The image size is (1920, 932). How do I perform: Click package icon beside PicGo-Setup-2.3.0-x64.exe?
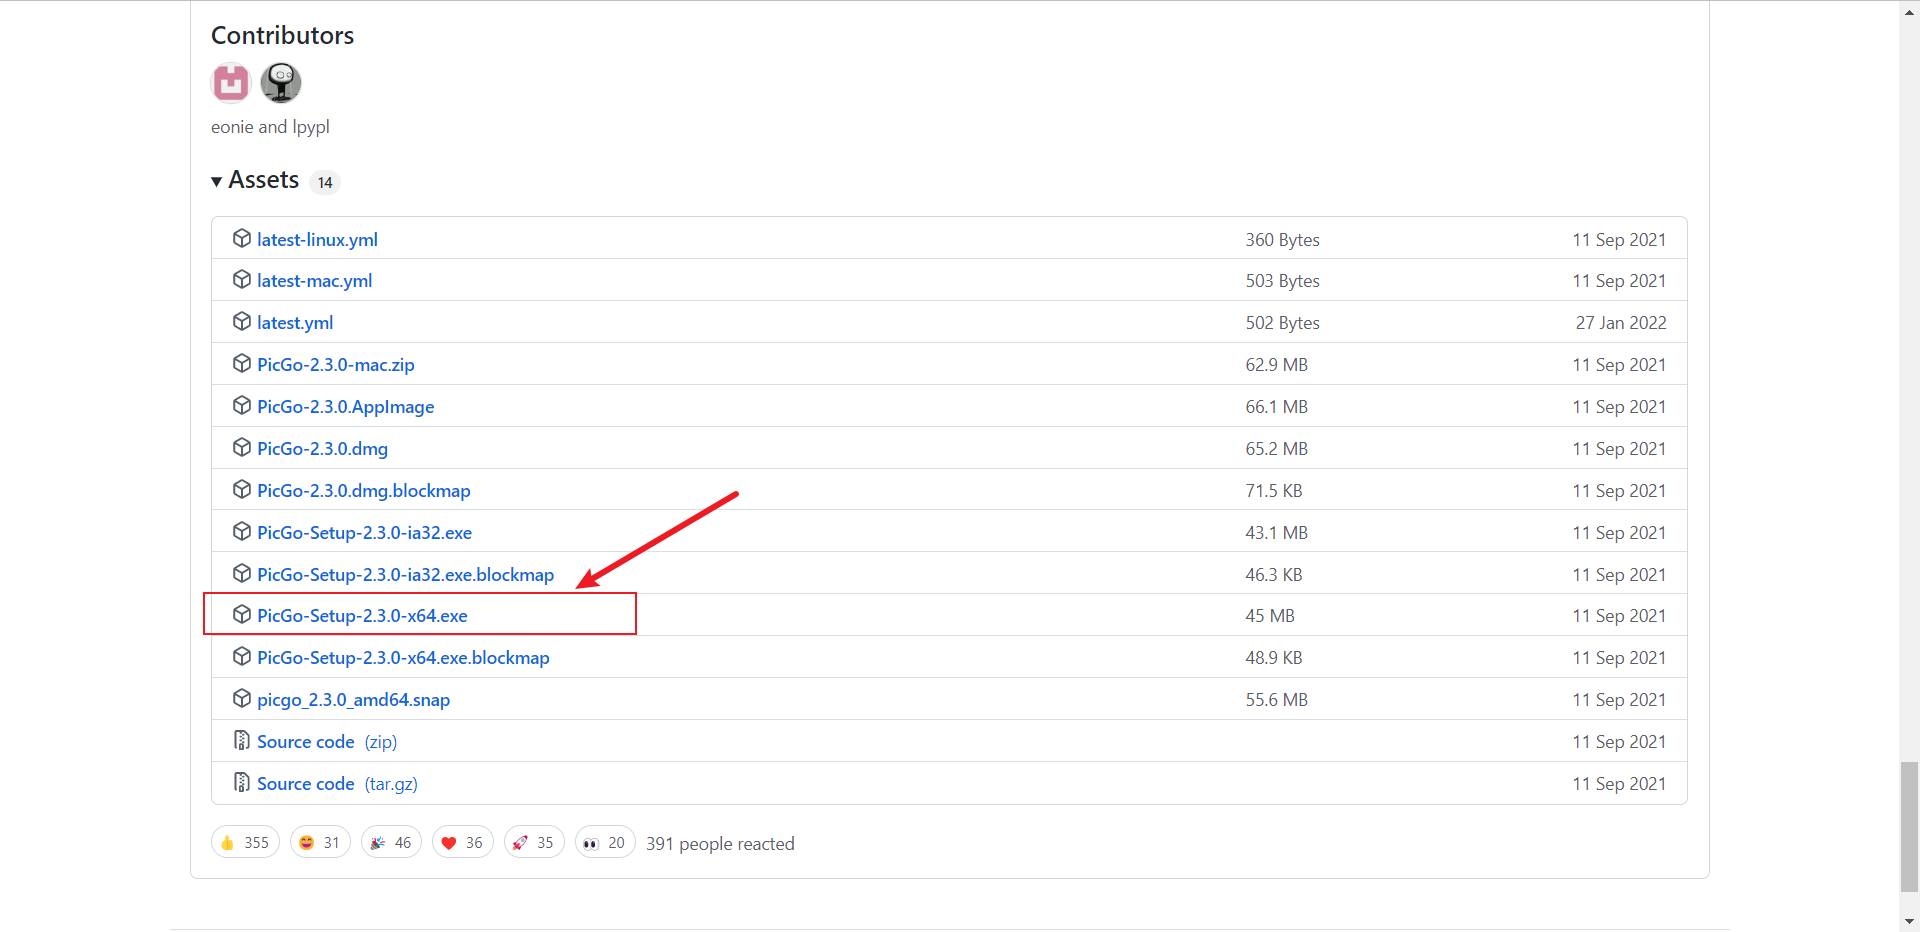click(241, 614)
